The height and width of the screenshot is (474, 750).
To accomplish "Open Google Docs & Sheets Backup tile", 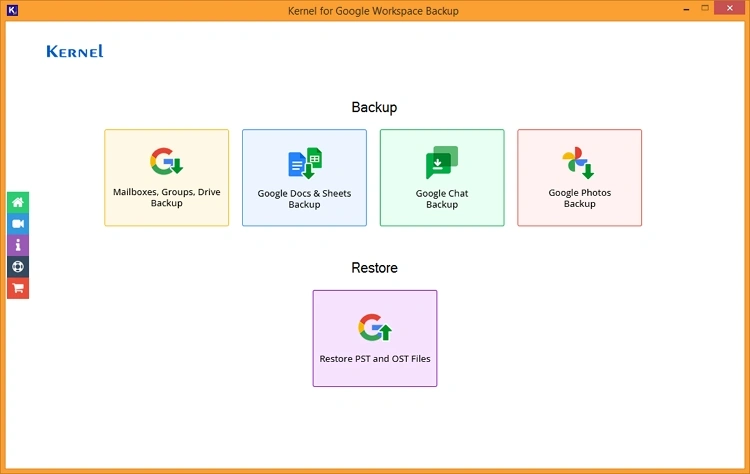I will point(304,177).
